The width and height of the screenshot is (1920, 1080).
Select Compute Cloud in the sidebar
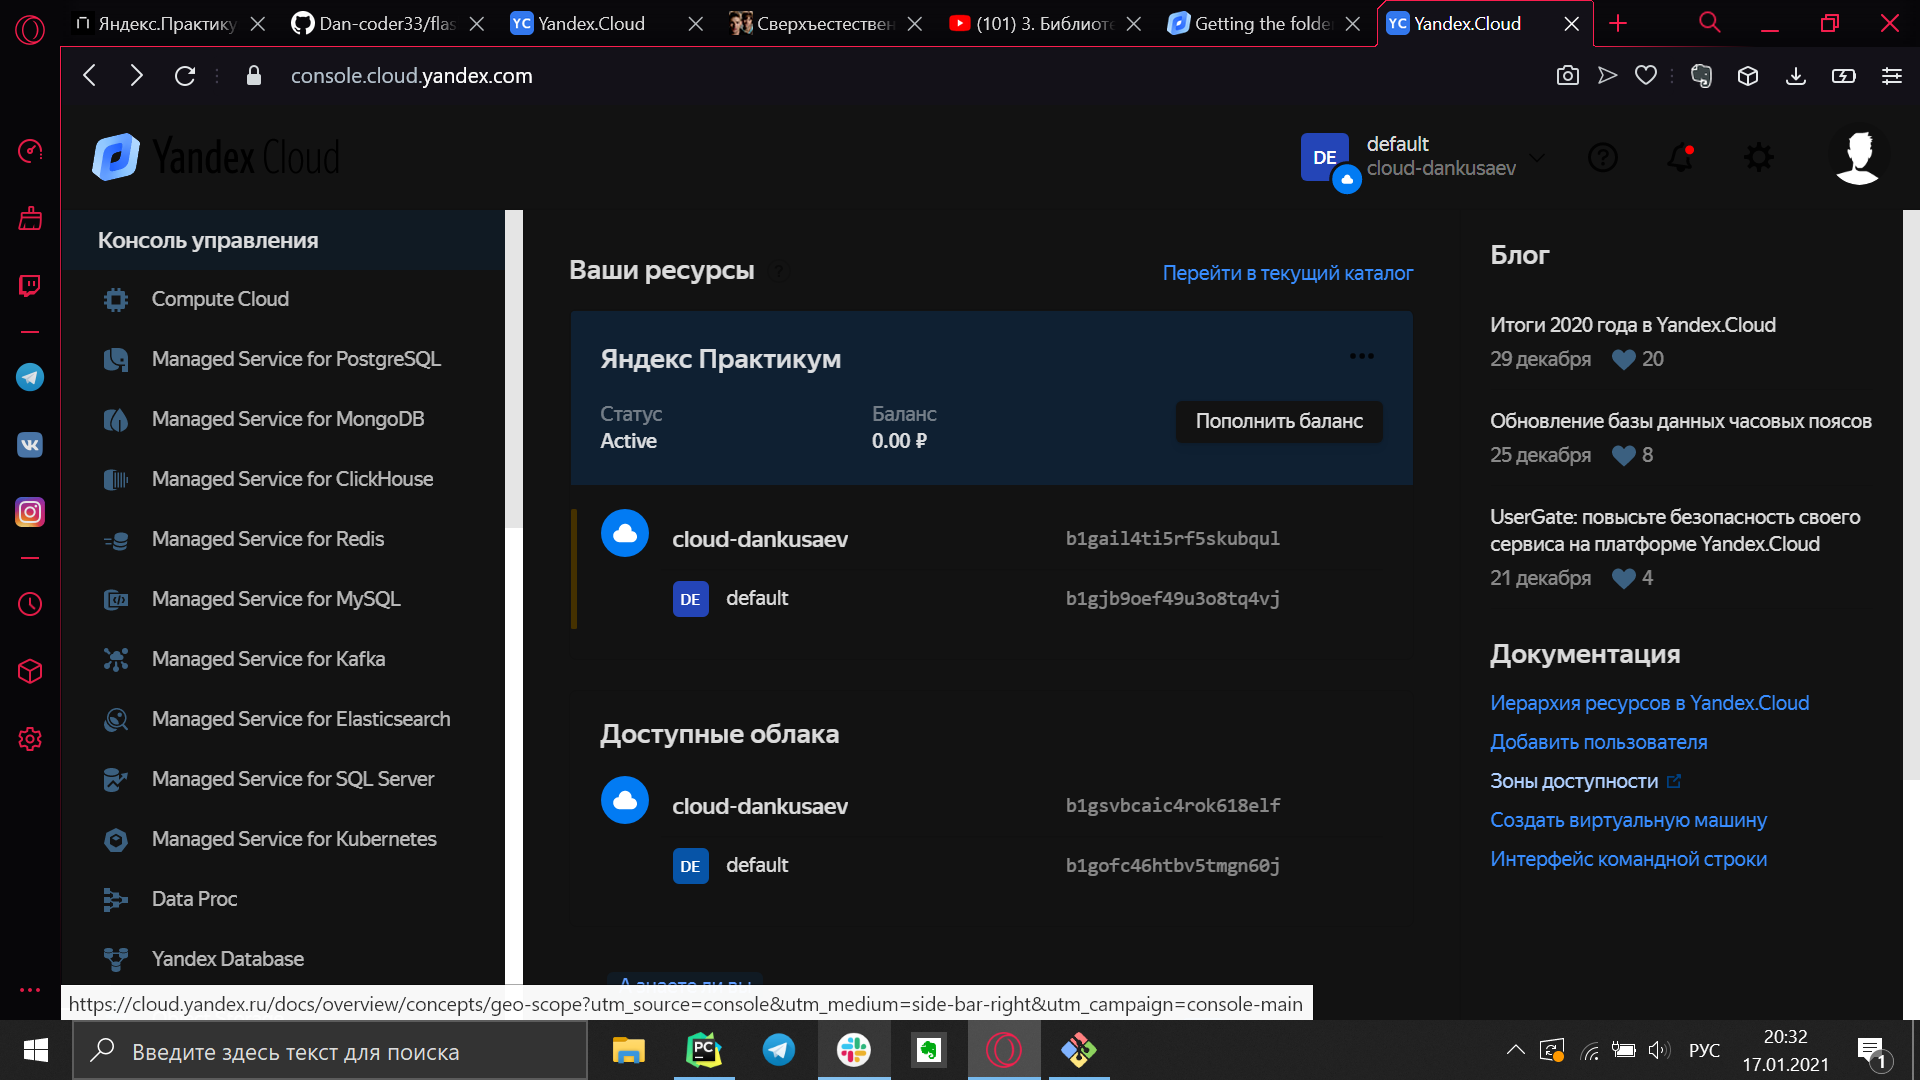pyautogui.click(x=220, y=299)
